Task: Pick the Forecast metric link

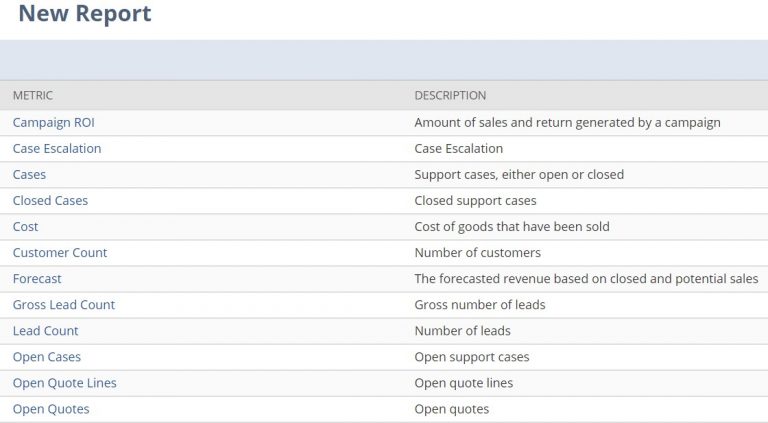Action: point(37,278)
